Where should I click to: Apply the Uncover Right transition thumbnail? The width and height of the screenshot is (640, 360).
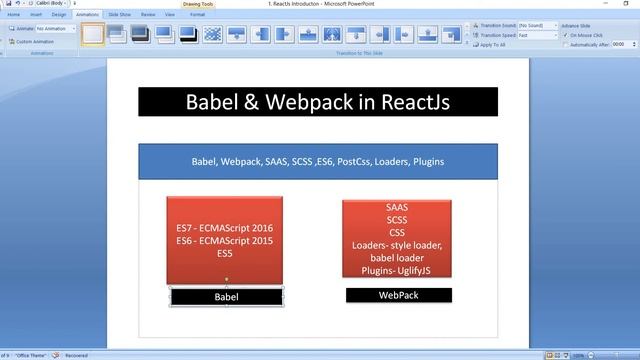pyautogui.click(x=404, y=34)
